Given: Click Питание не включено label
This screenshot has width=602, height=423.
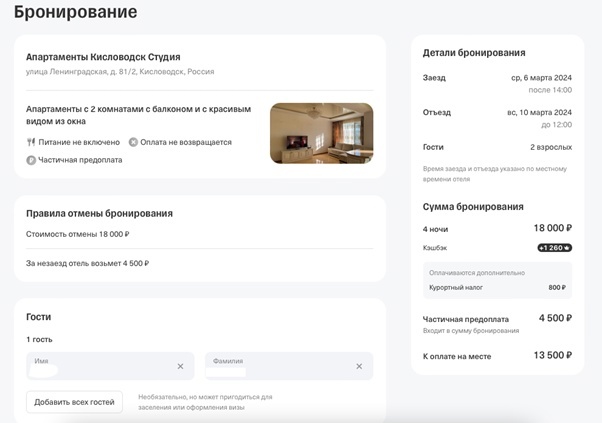Looking at the screenshot, I should pyautogui.click(x=79, y=142).
